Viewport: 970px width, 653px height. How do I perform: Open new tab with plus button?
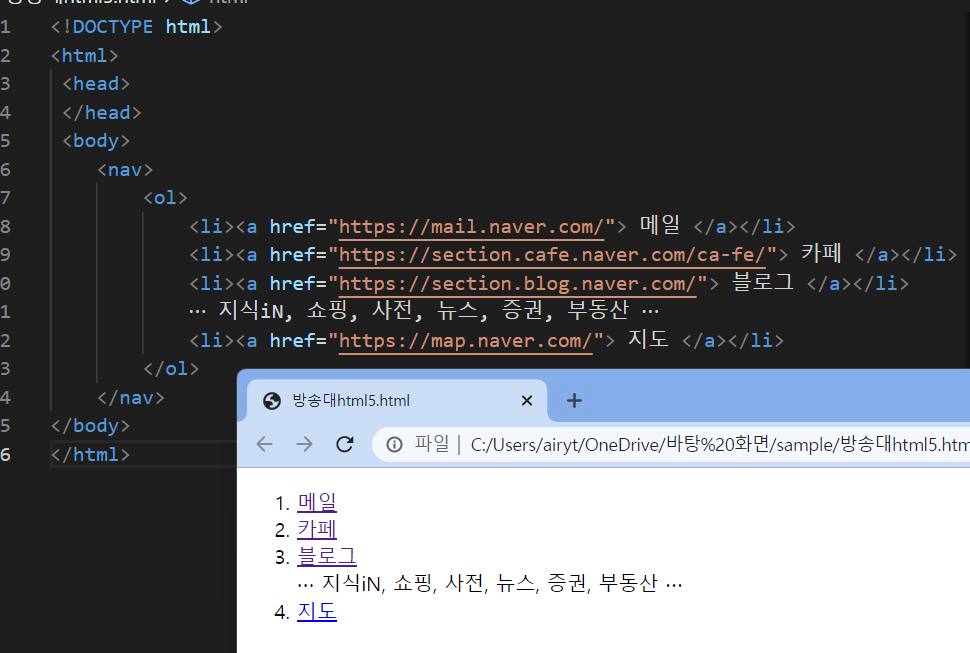click(574, 401)
